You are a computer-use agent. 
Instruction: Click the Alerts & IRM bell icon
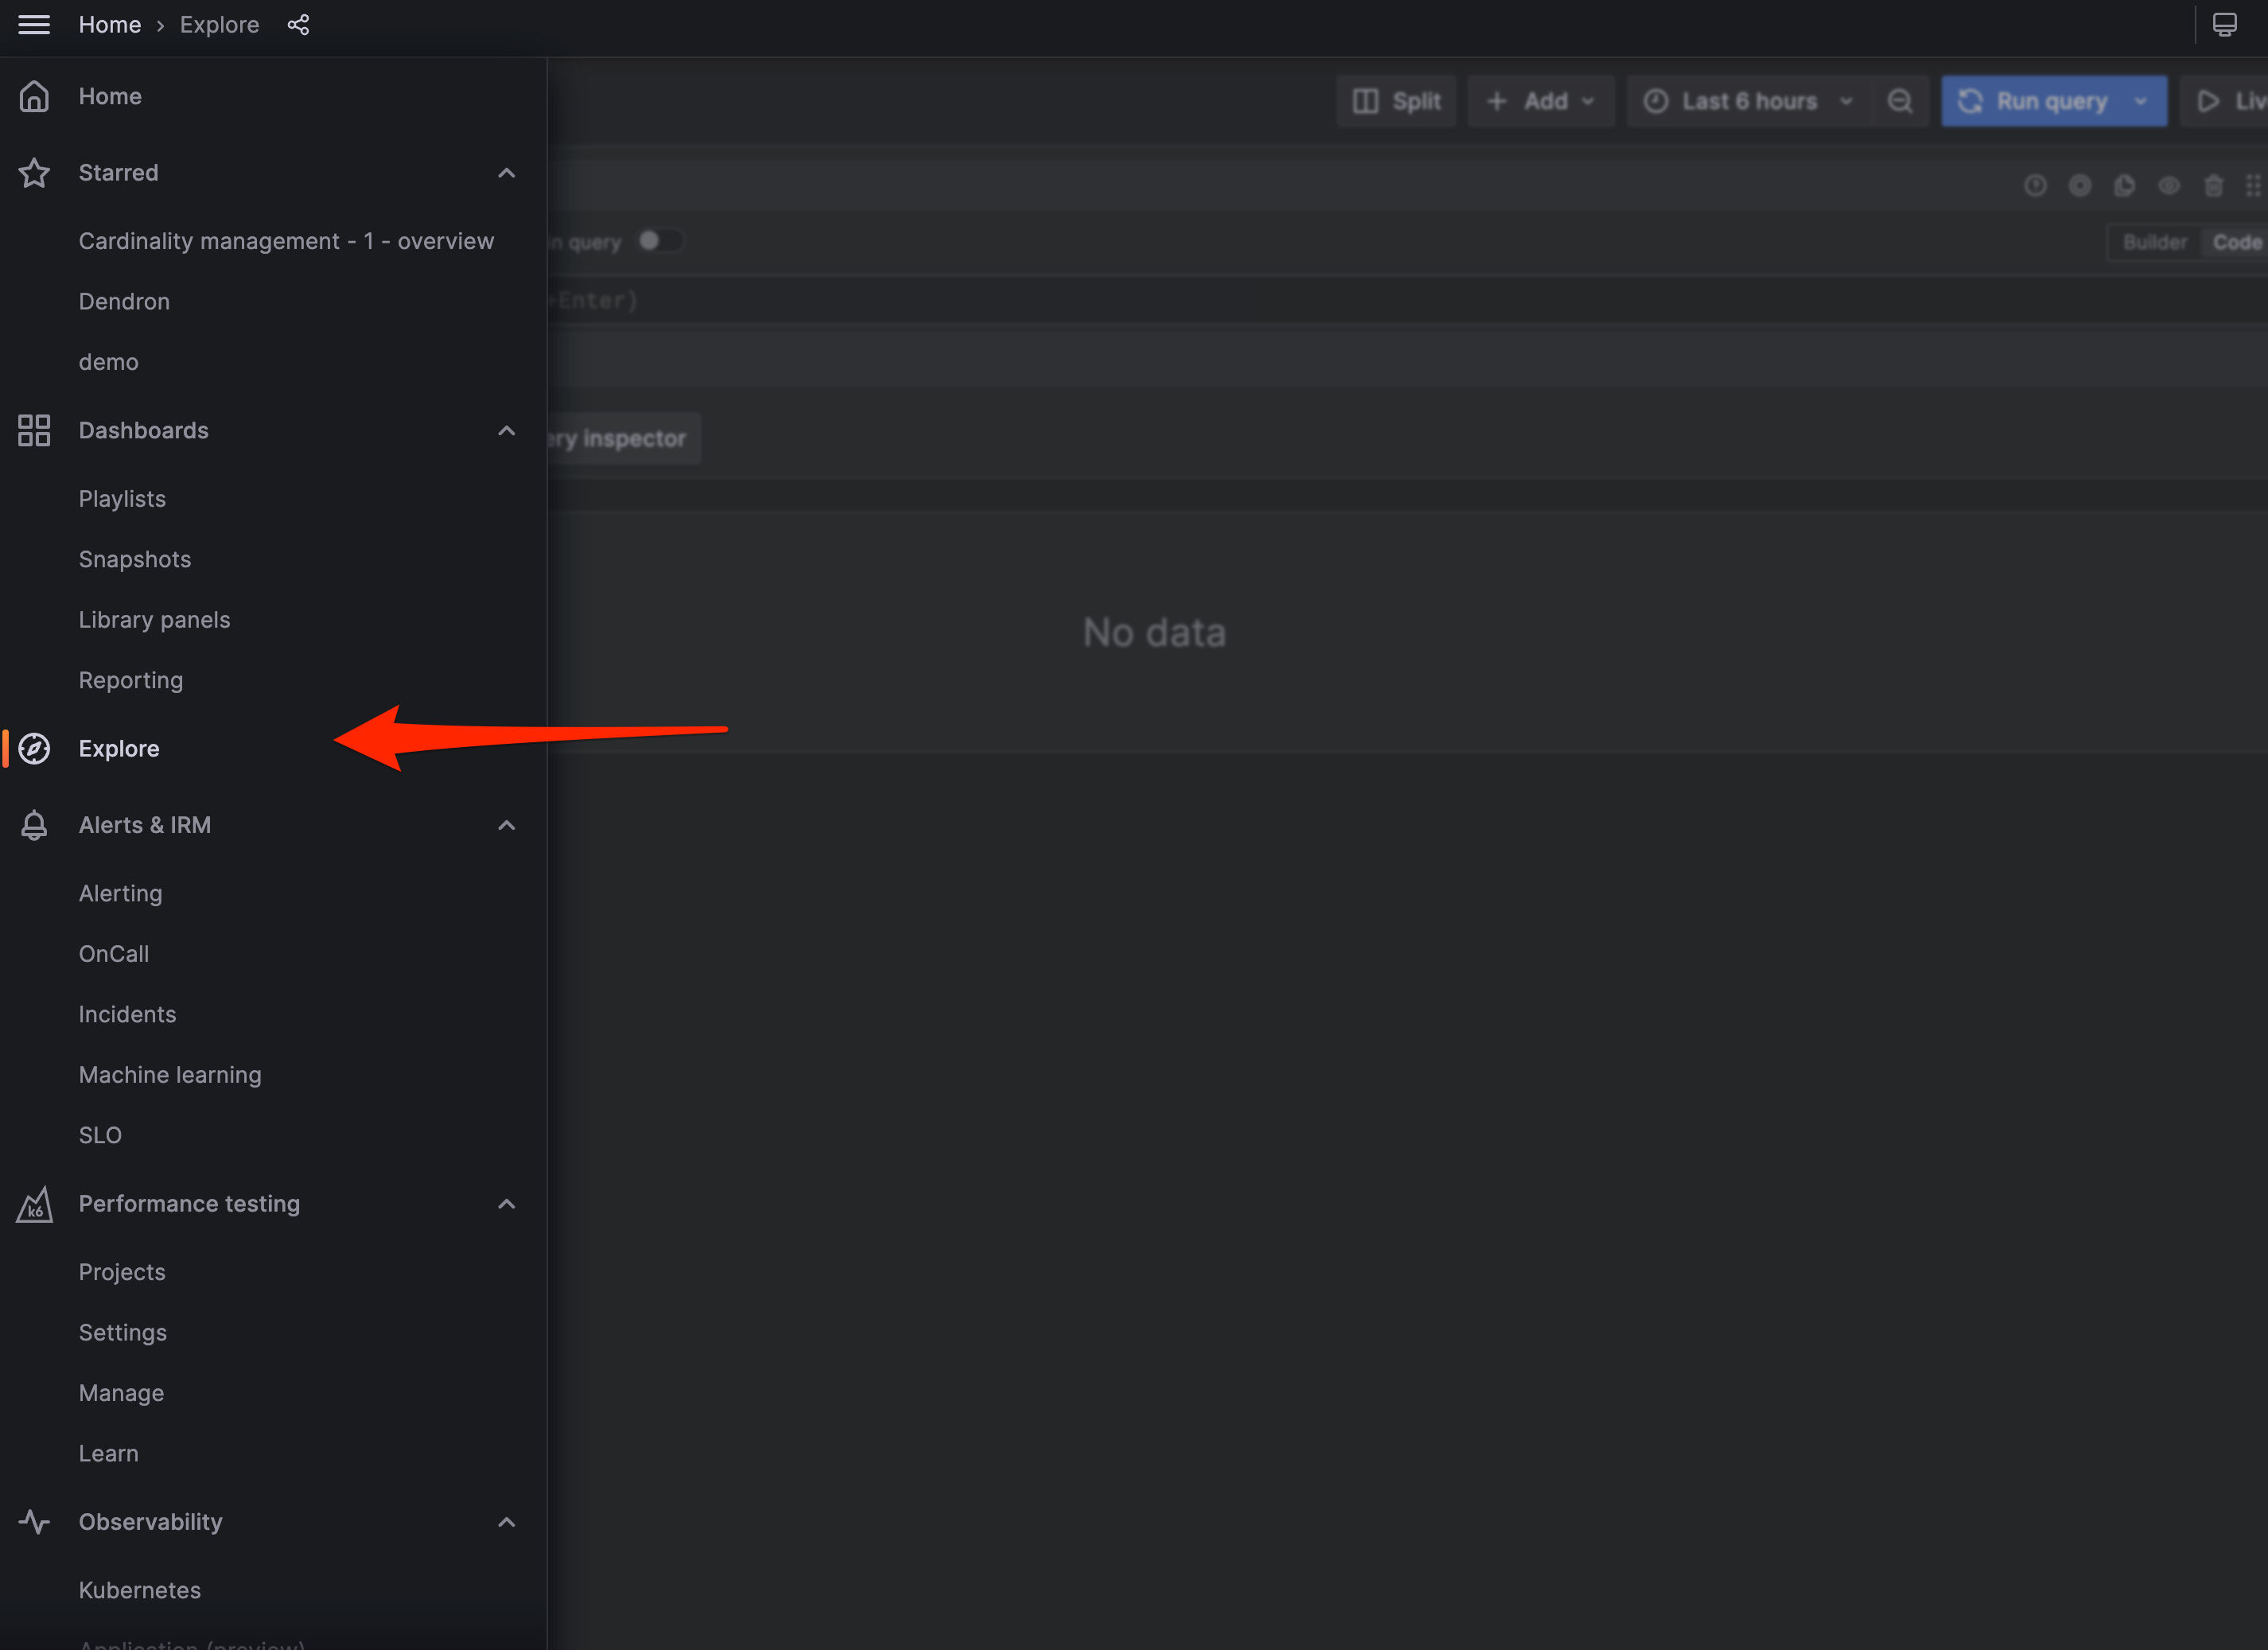coord(34,825)
